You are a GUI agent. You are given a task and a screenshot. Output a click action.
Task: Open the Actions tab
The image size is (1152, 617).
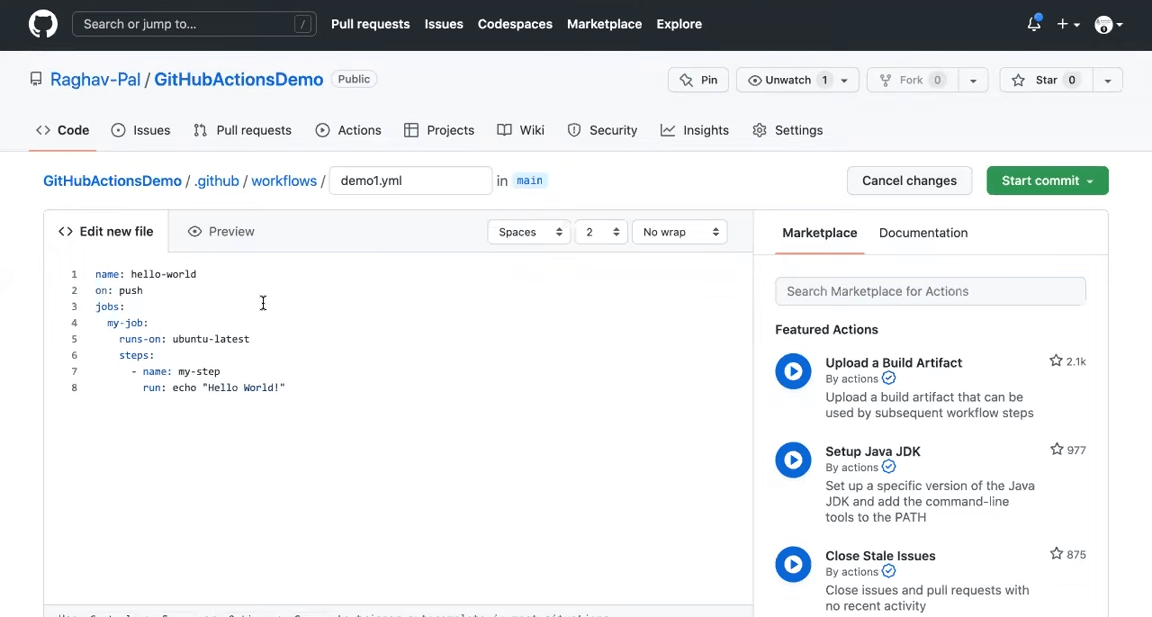click(348, 130)
